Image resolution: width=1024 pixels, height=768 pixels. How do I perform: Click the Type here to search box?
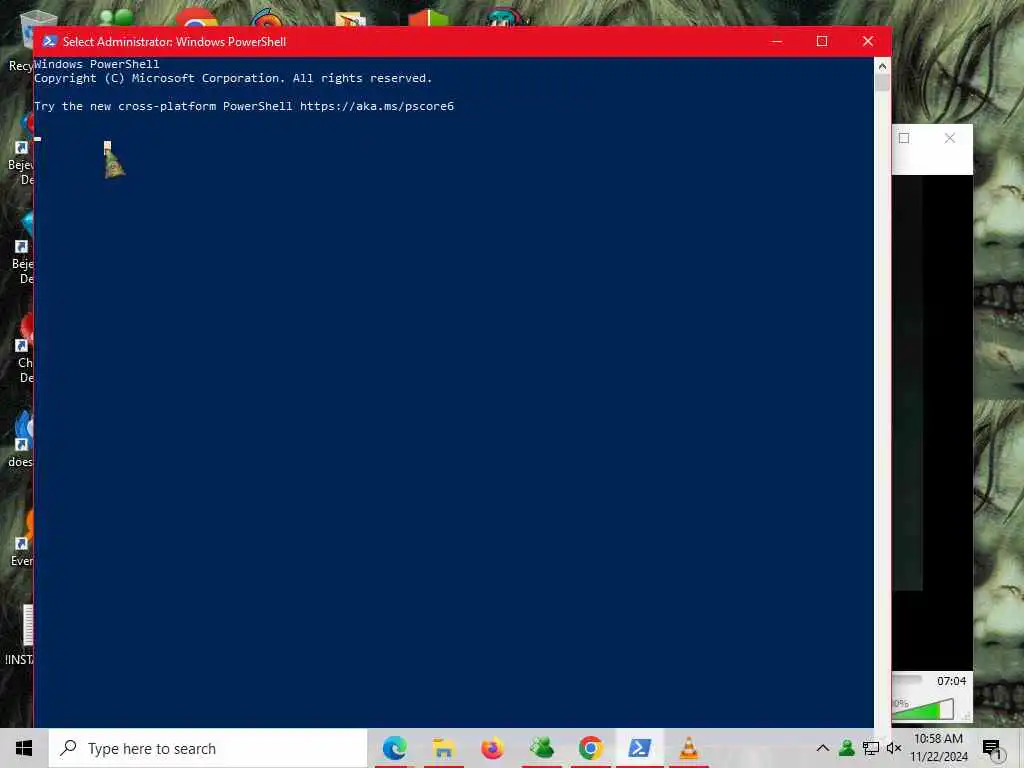pos(208,748)
